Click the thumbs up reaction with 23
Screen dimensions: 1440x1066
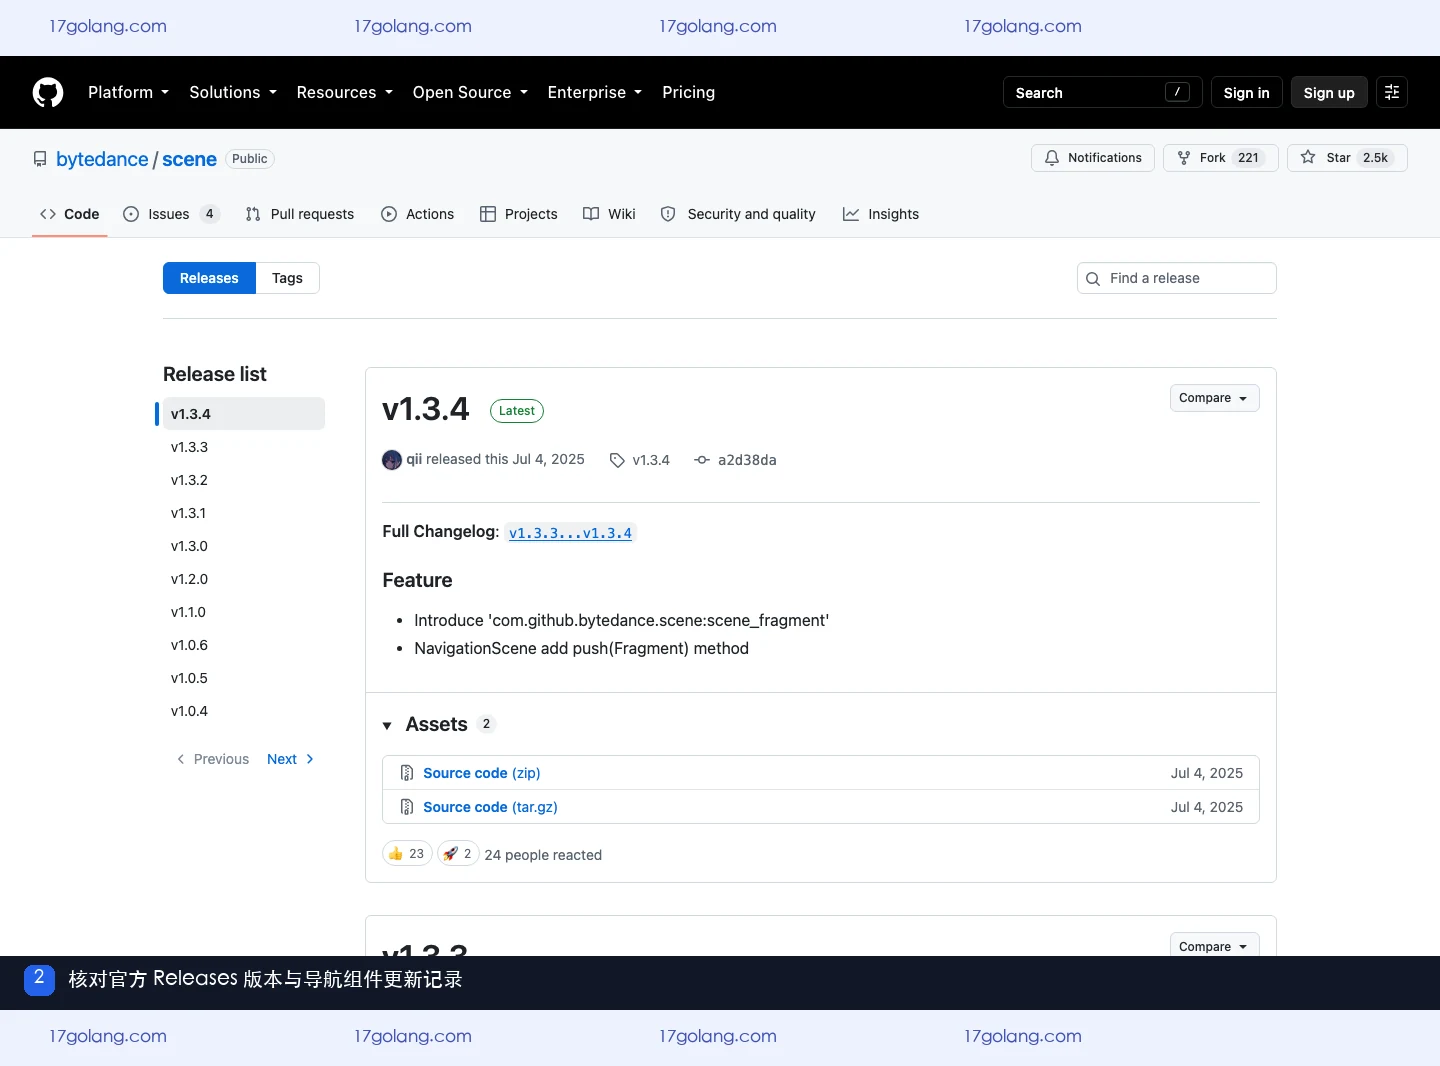click(407, 854)
